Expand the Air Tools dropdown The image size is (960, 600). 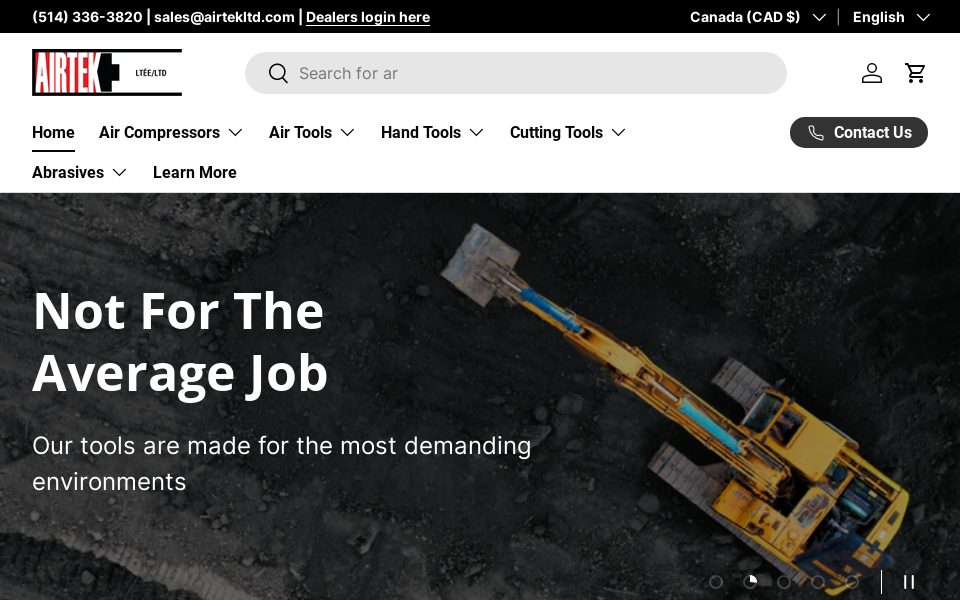[311, 132]
